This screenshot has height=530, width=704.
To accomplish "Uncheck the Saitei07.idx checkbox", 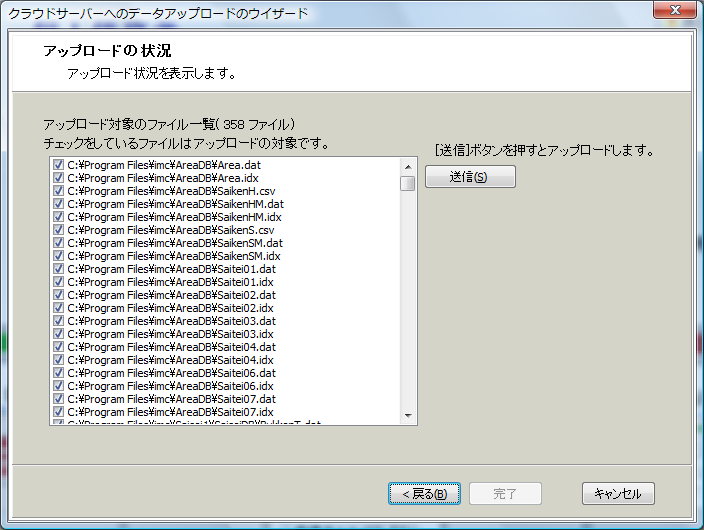I will pos(59,412).
